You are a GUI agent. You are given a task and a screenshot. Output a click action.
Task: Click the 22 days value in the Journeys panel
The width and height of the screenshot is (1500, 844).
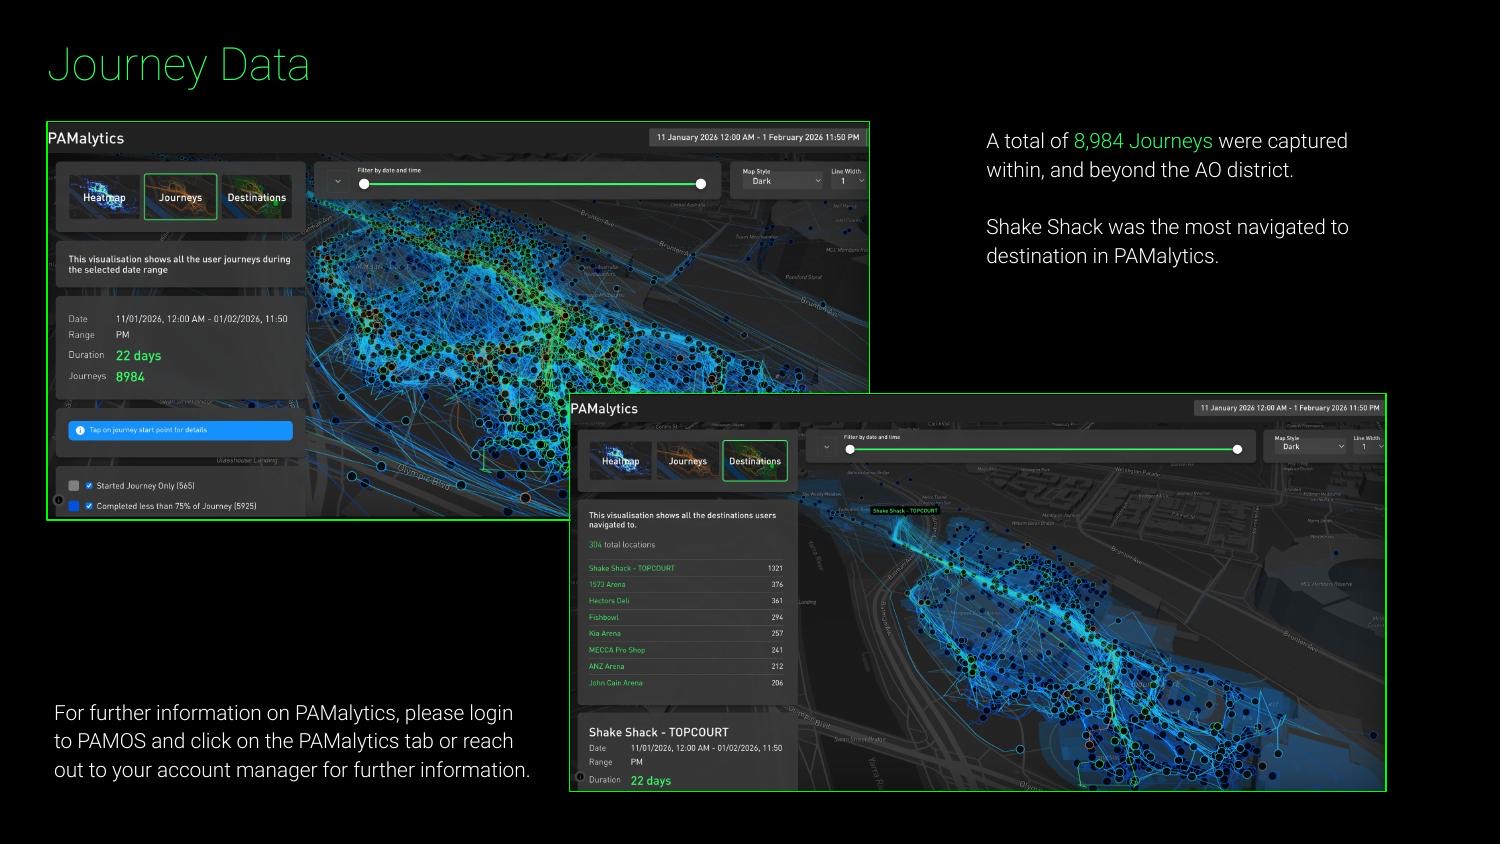coord(138,356)
